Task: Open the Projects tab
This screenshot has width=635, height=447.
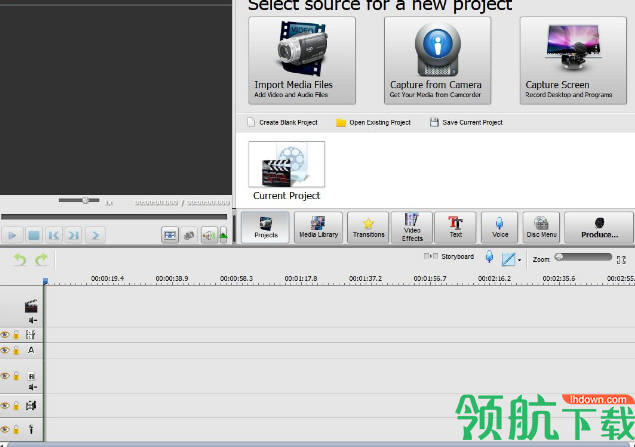Action: click(266, 228)
